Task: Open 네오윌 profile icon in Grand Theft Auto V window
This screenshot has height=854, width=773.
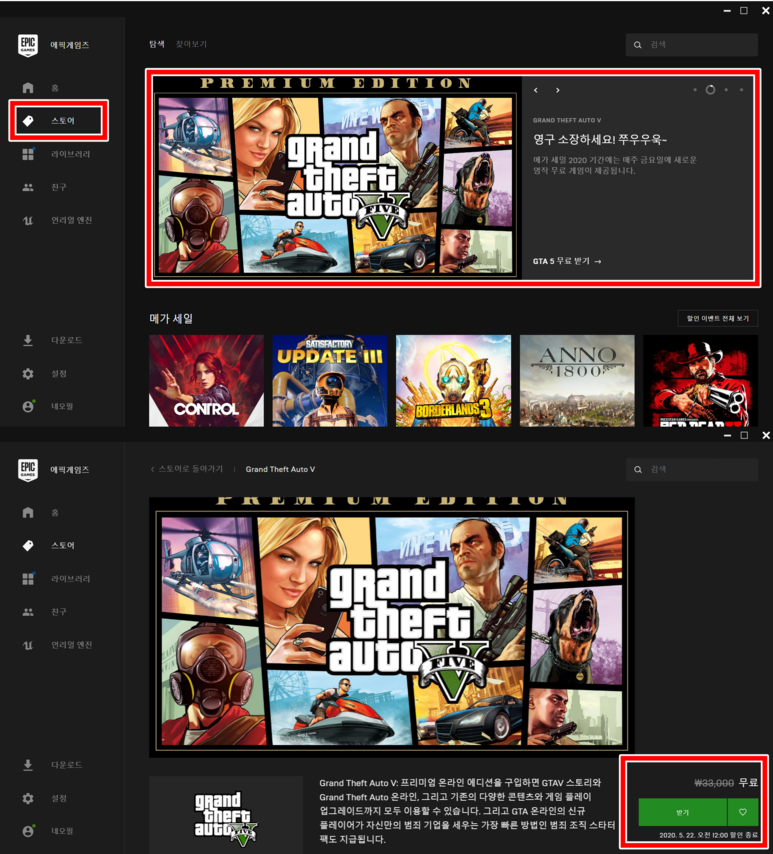Action: click(x=28, y=831)
